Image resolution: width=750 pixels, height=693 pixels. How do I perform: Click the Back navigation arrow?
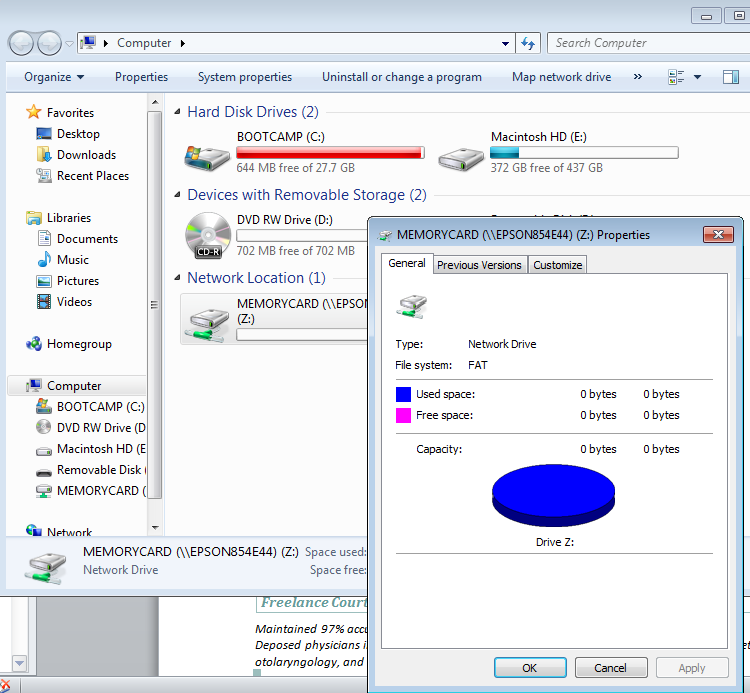click(21, 44)
